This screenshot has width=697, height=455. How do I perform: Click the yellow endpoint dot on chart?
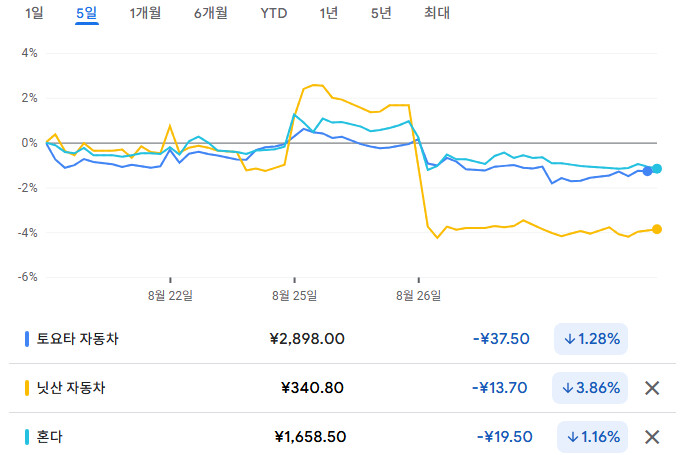[657, 229]
